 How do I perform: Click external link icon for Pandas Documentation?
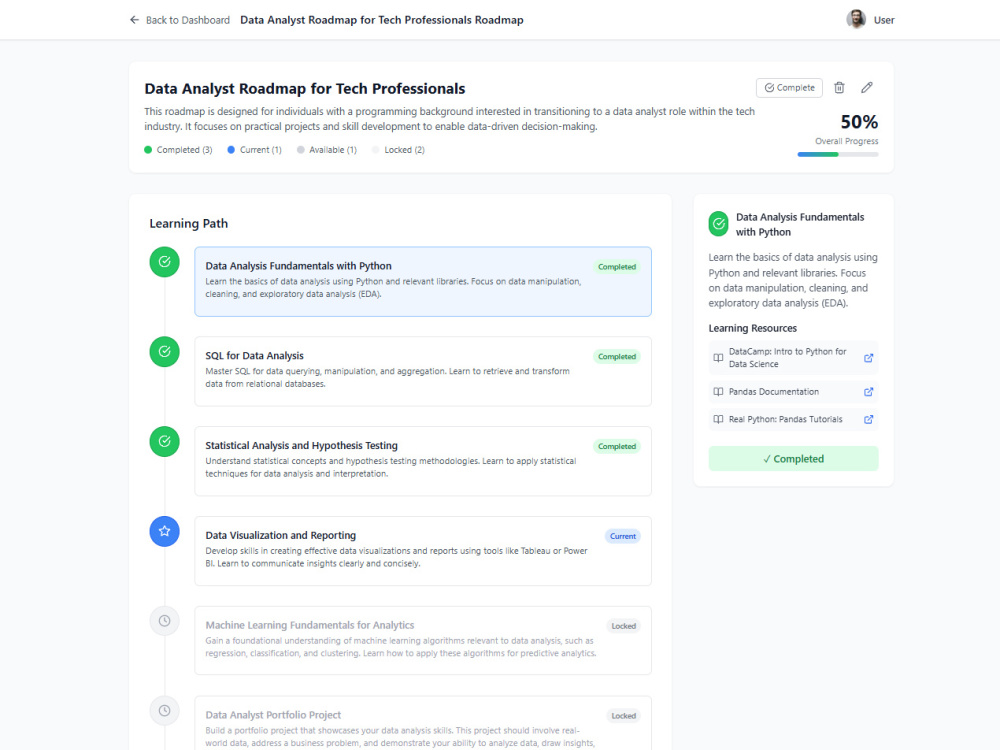pos(868,392)
